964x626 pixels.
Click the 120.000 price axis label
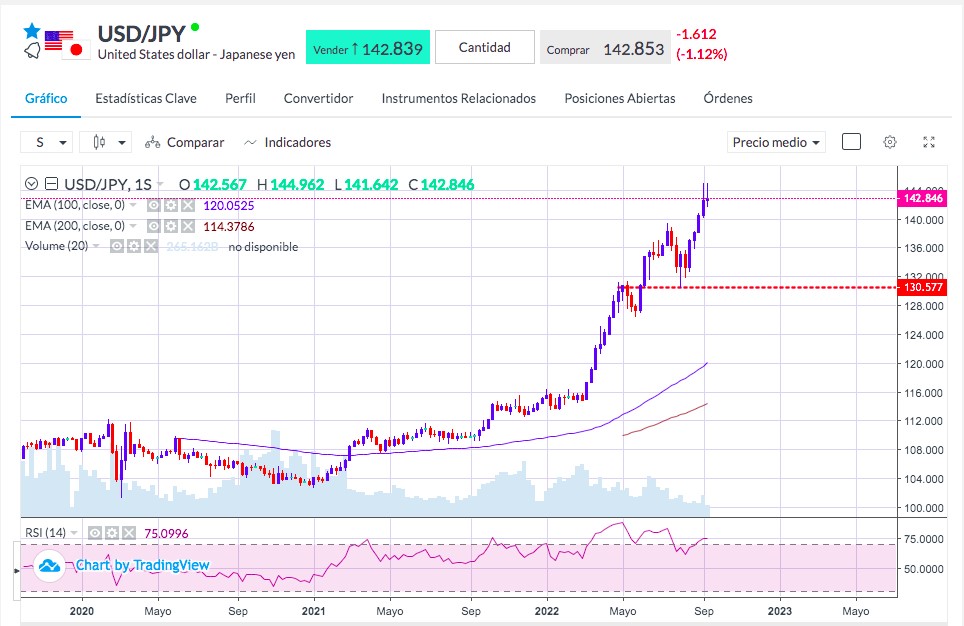pyautogui.click(x=923, y=364)
